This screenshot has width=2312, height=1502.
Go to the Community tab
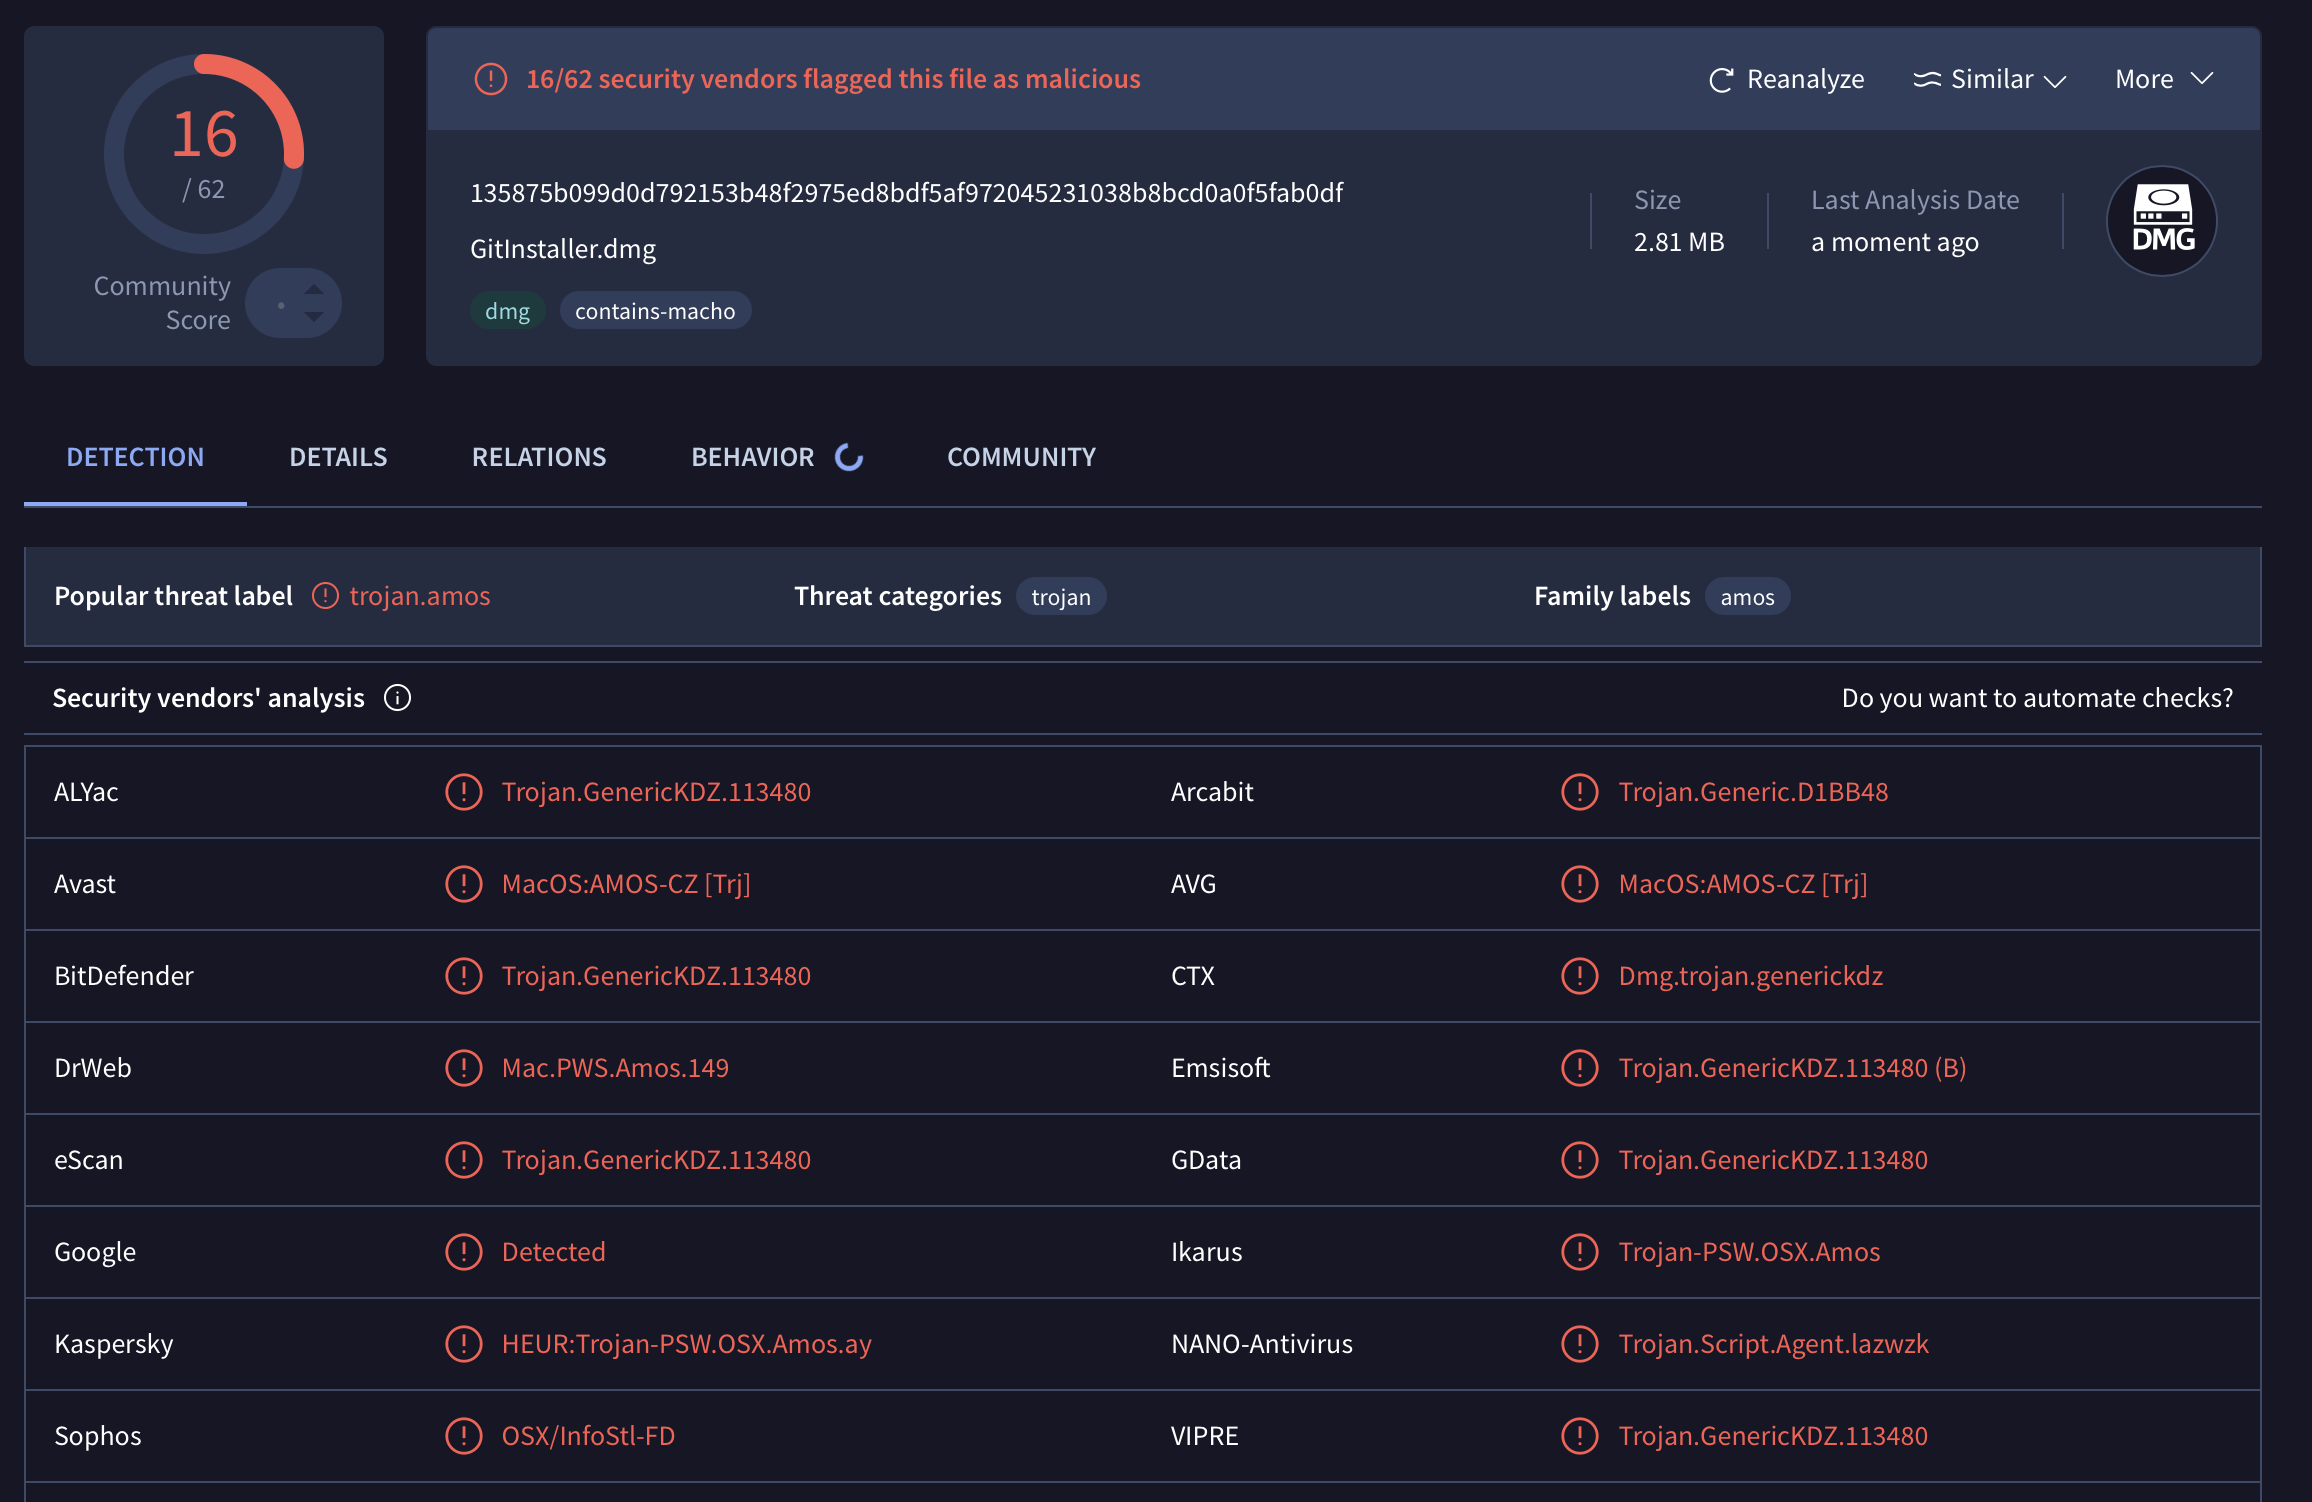(1021, 457)
